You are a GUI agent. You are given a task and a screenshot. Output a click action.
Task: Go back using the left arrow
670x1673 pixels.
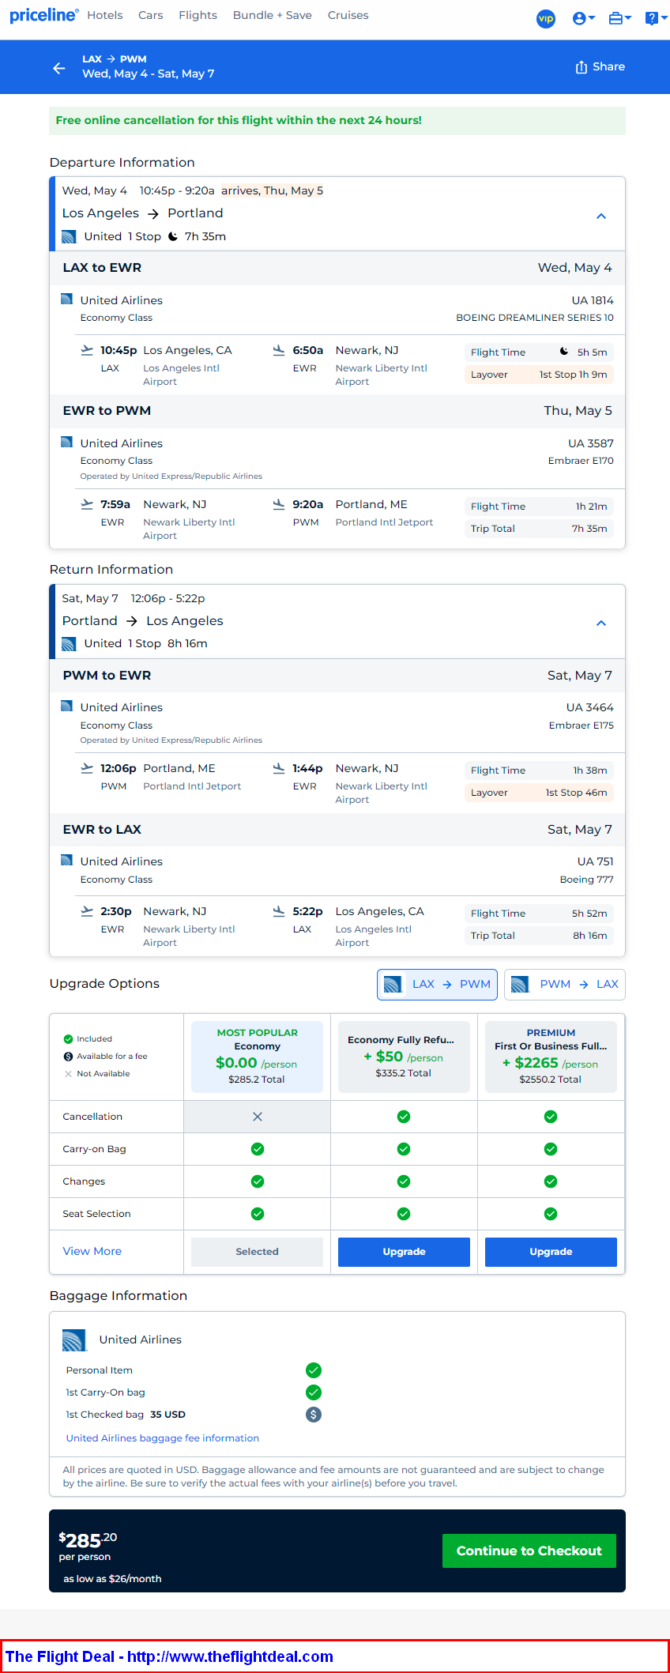[x=59, y=68]
